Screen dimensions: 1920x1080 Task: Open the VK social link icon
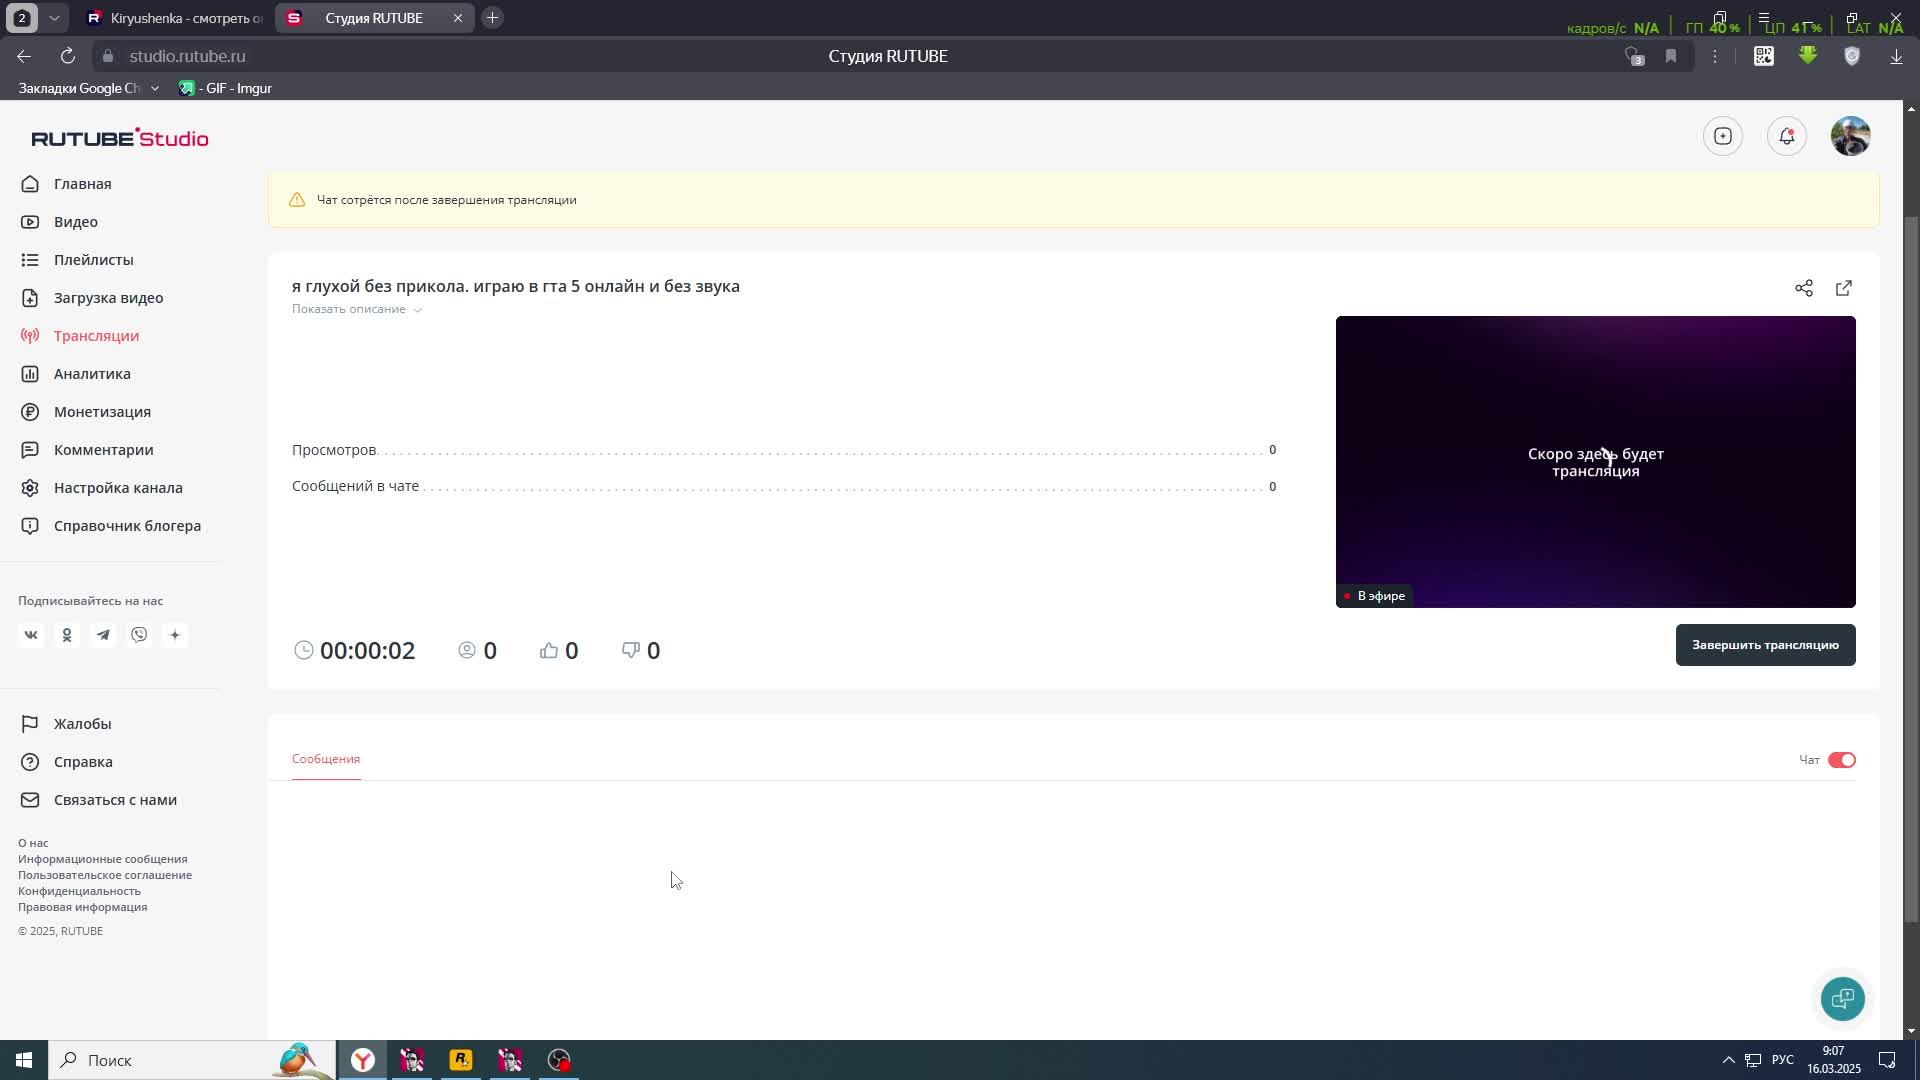click(x=31, y=635)
